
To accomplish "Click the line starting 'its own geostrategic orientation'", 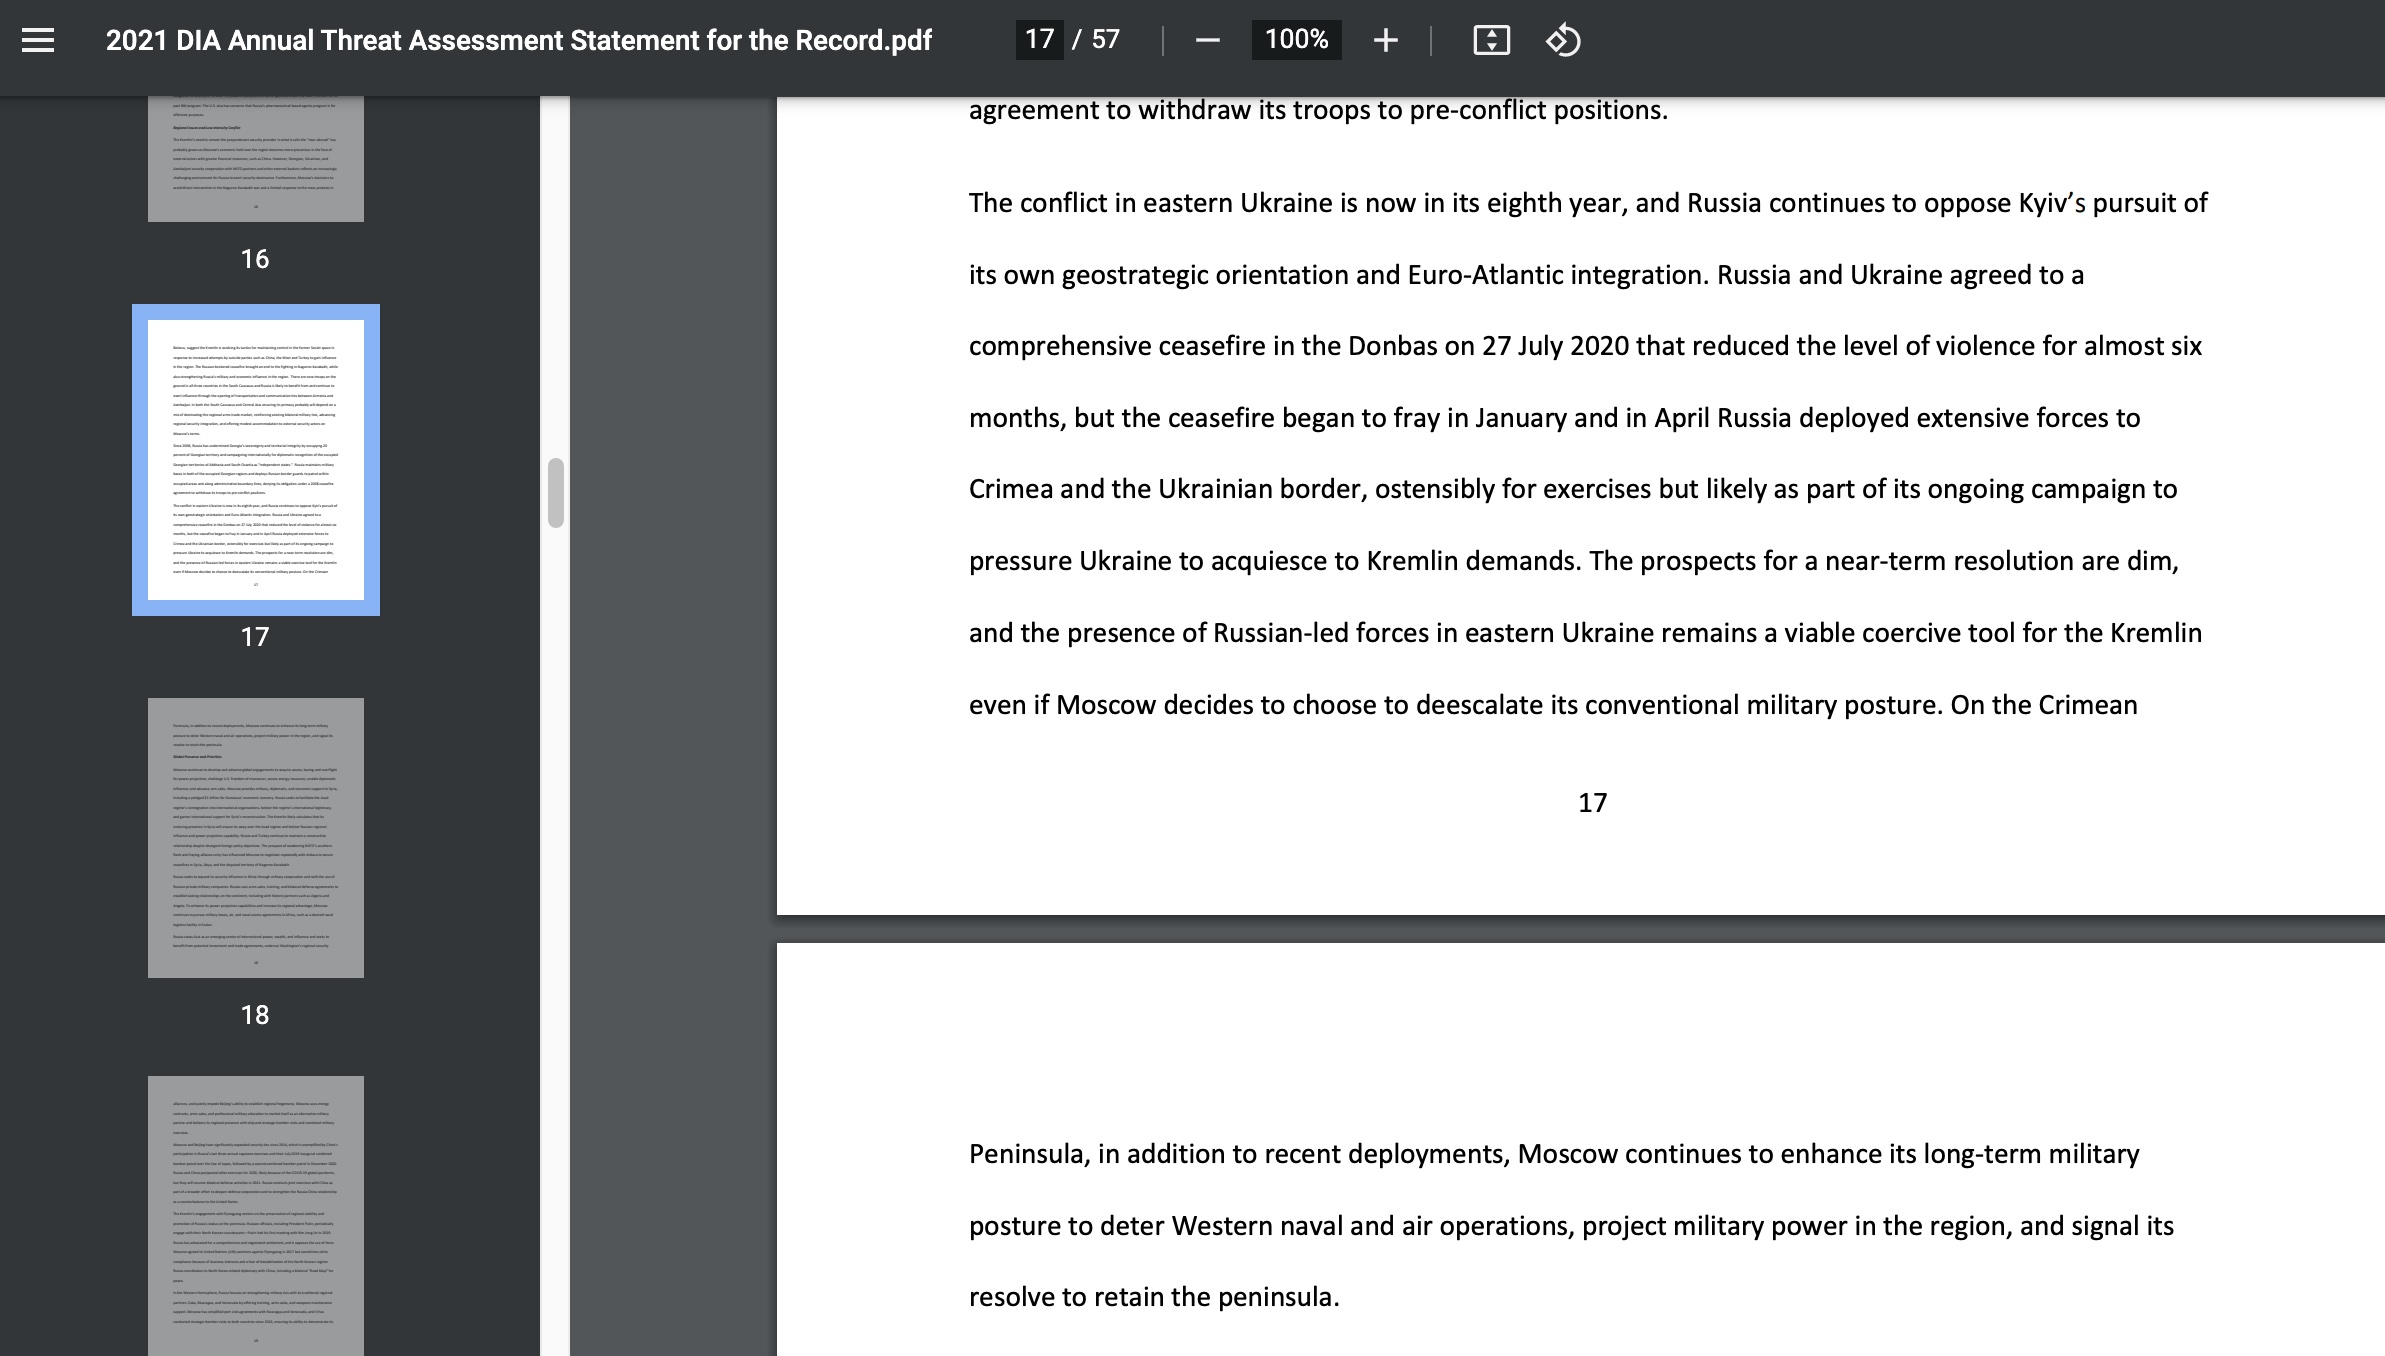I will [x=1526, y=275].
